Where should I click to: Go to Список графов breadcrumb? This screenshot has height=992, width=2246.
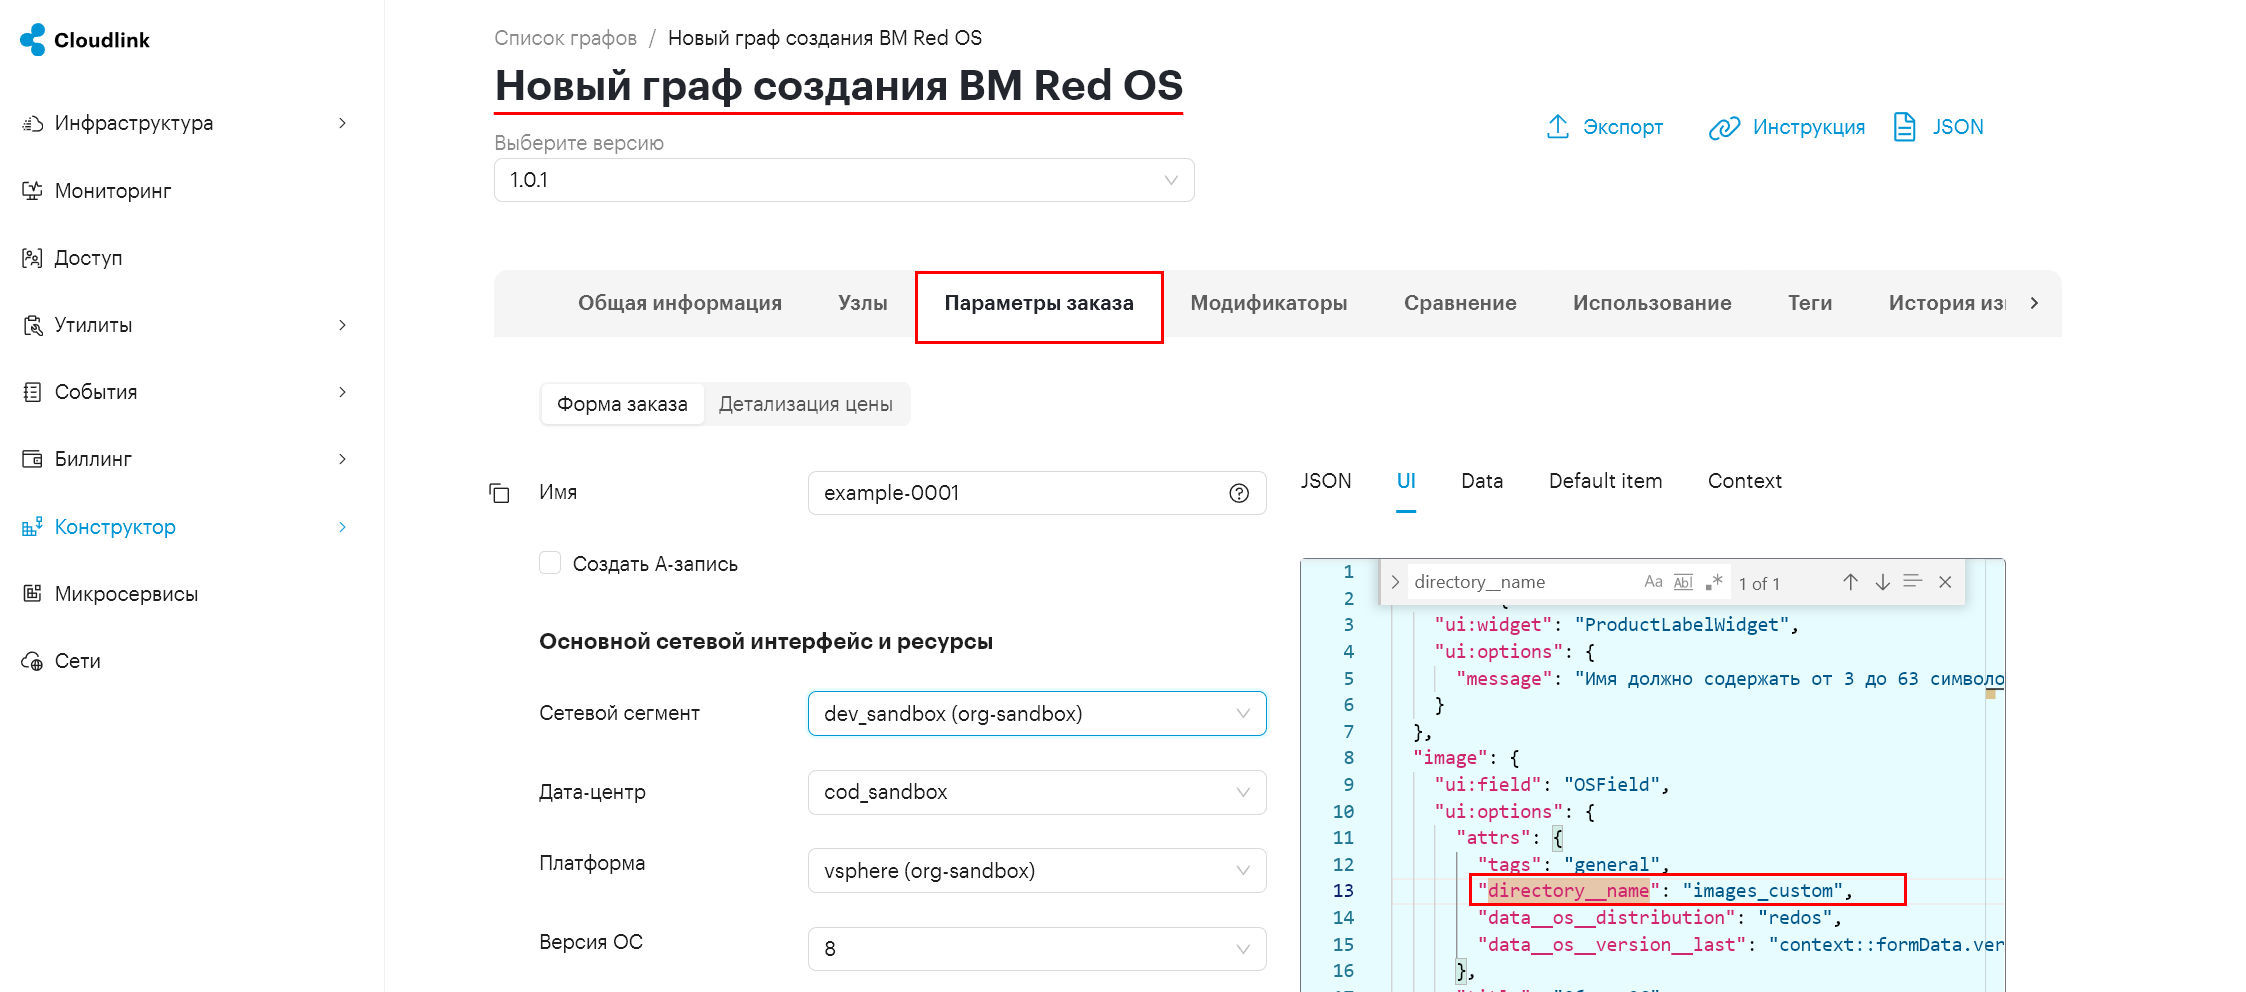tap(565, 38)
